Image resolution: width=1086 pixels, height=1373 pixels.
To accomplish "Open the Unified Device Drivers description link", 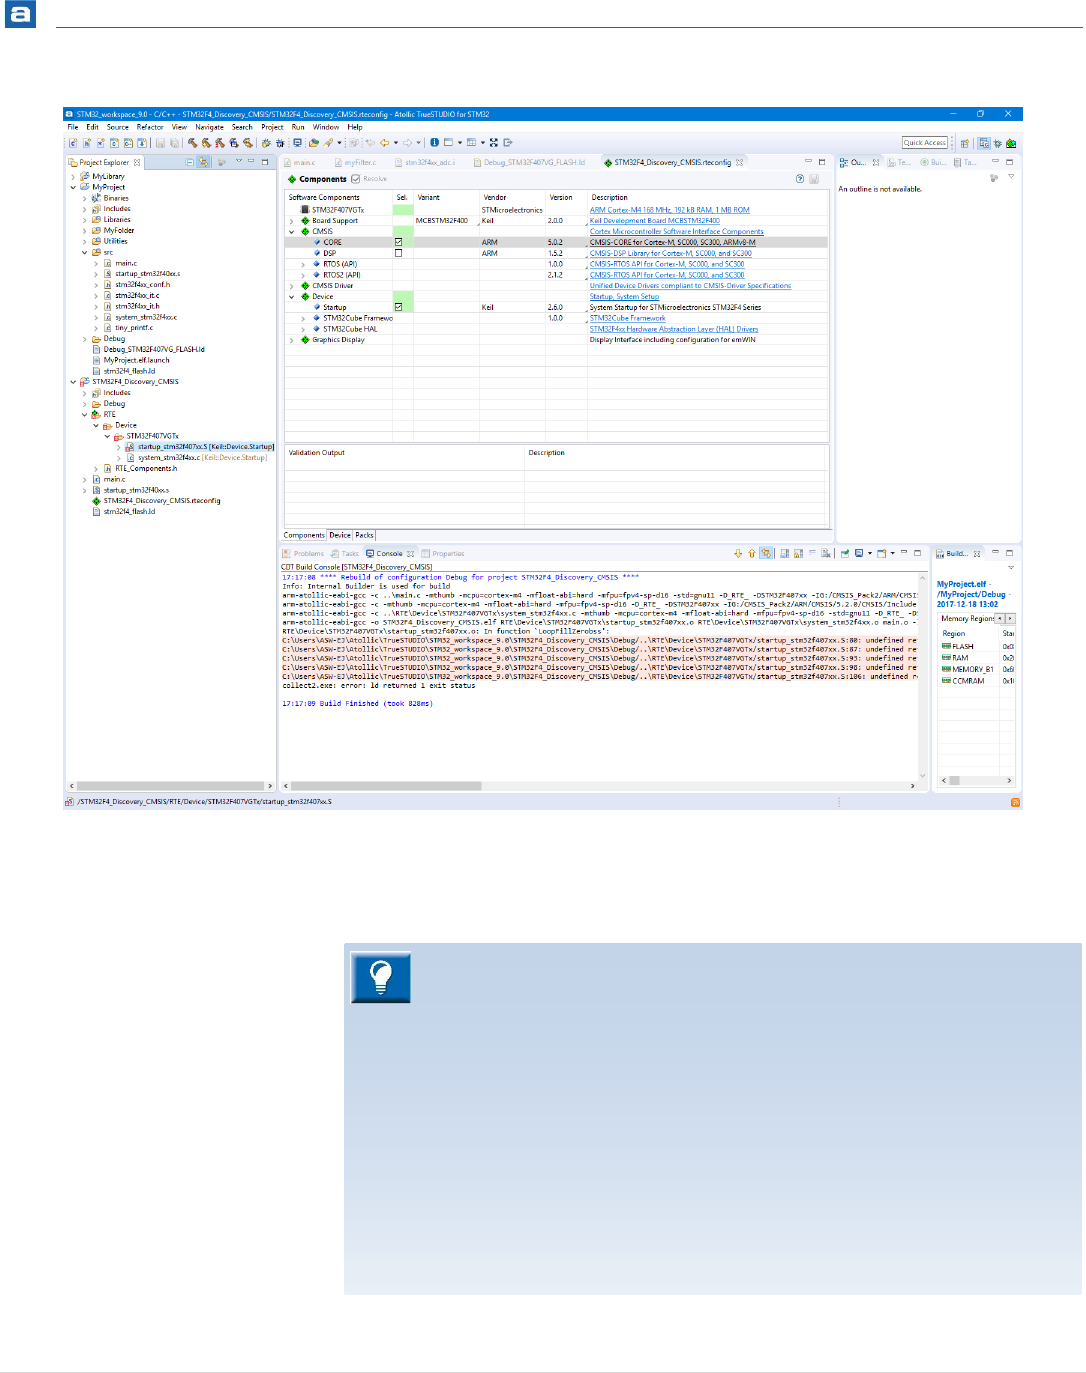I will (x=690, y=286).
